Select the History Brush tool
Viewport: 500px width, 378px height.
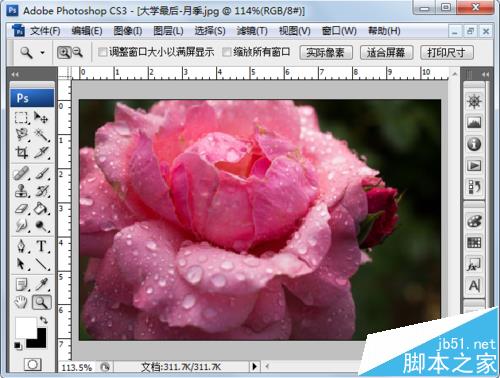[x=41, y=191]
